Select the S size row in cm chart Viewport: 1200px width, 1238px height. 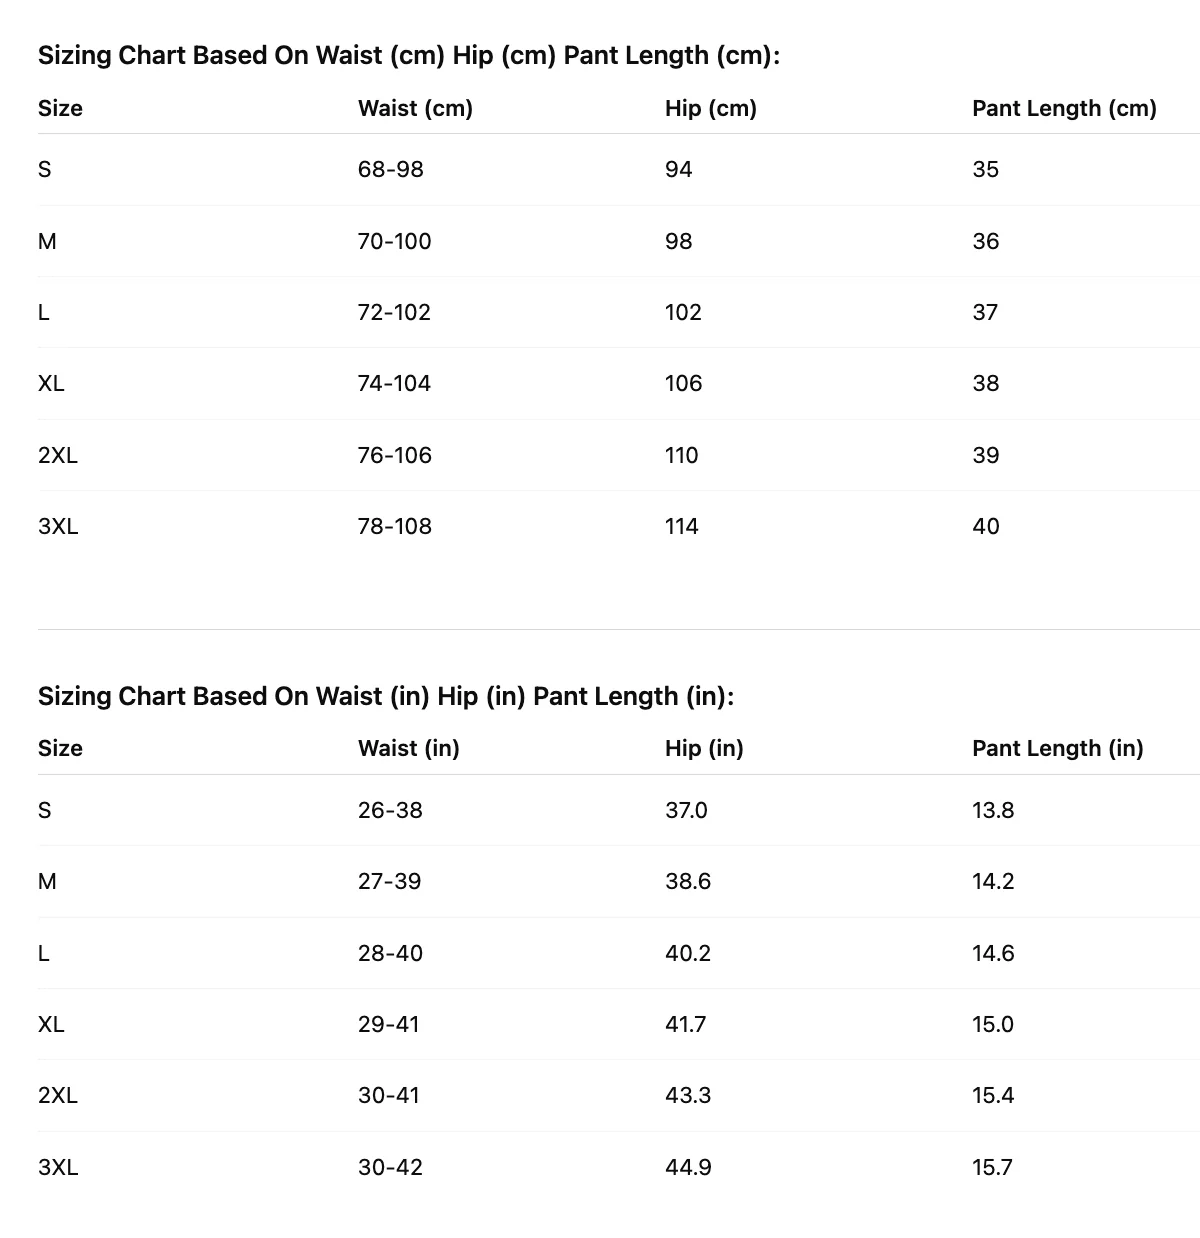619,170
